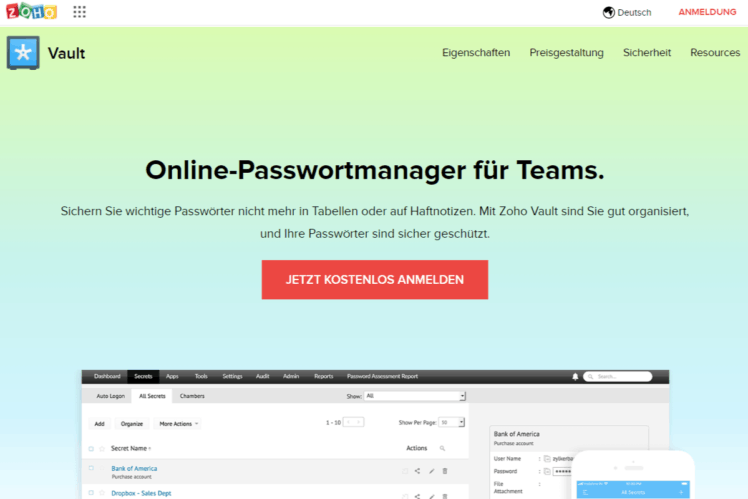This screenshot has height=499, width=748.
Task: Select the Settings tab in app preview
Action: tap(232, 376)
